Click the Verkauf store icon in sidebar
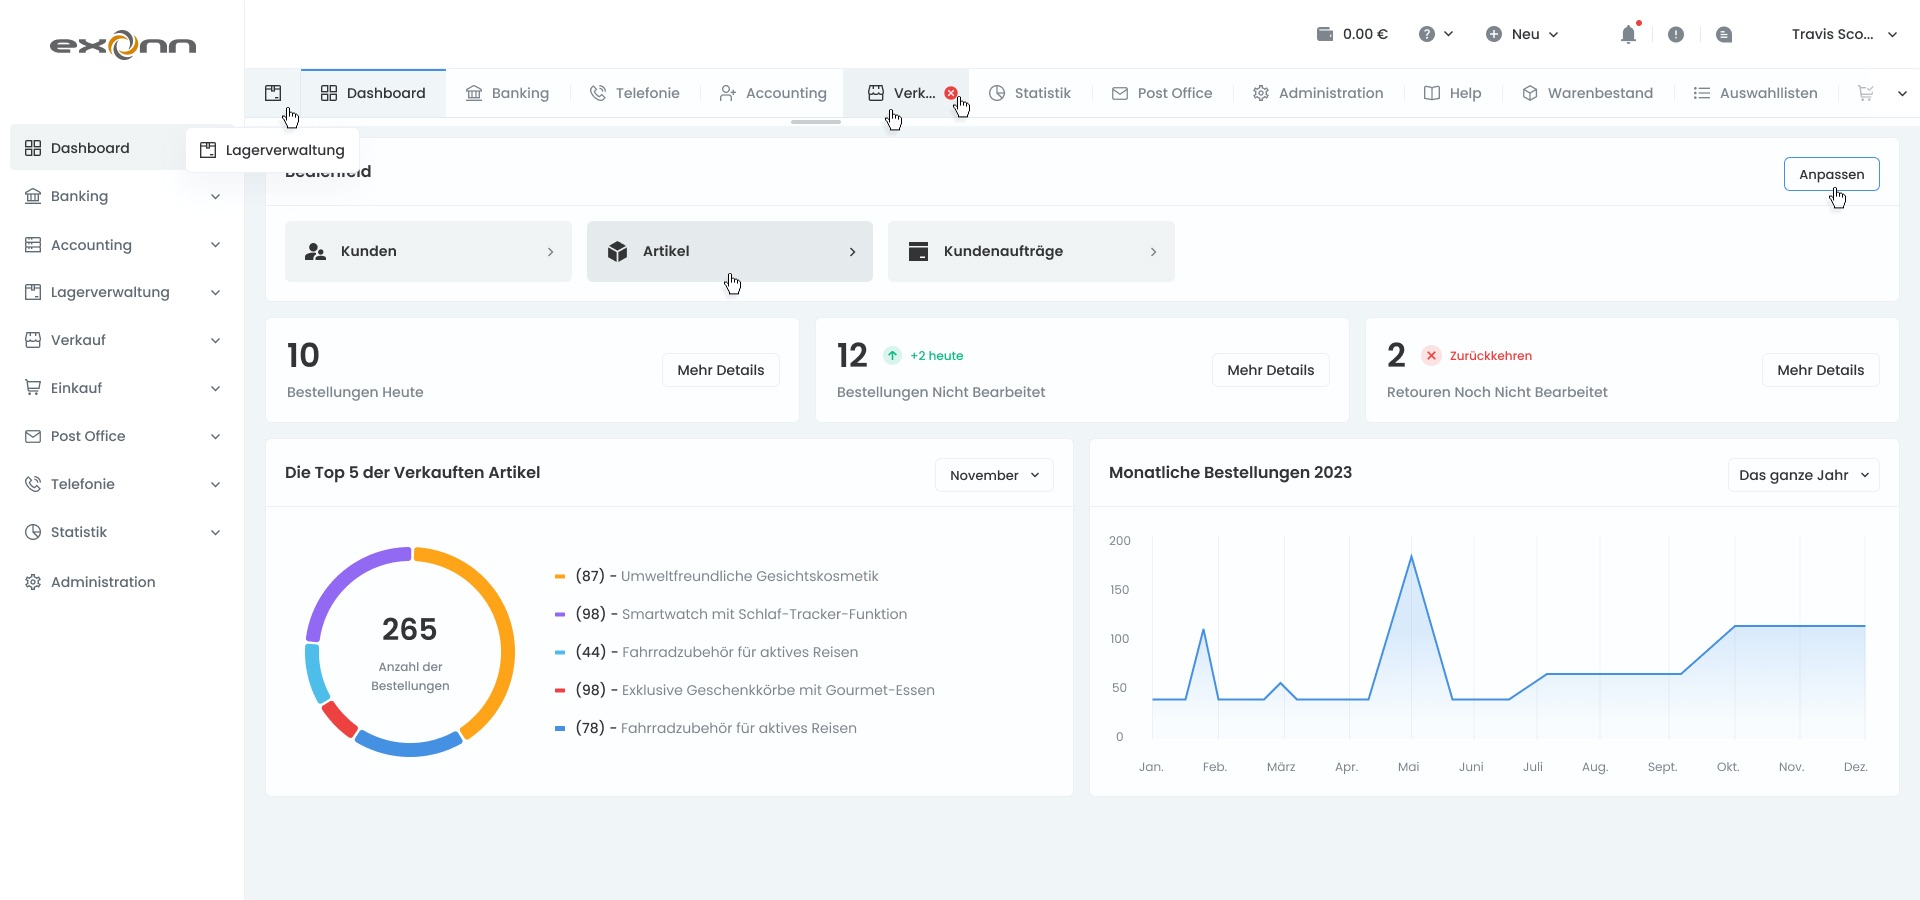Viewport: 1920px width, 900px height. 33,340
